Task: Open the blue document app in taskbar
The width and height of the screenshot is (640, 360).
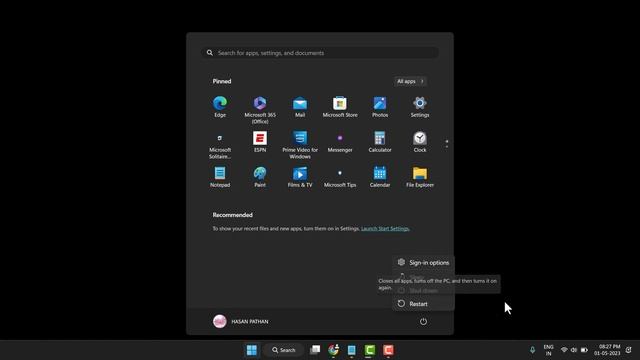Action: click(x=351, y=350)
